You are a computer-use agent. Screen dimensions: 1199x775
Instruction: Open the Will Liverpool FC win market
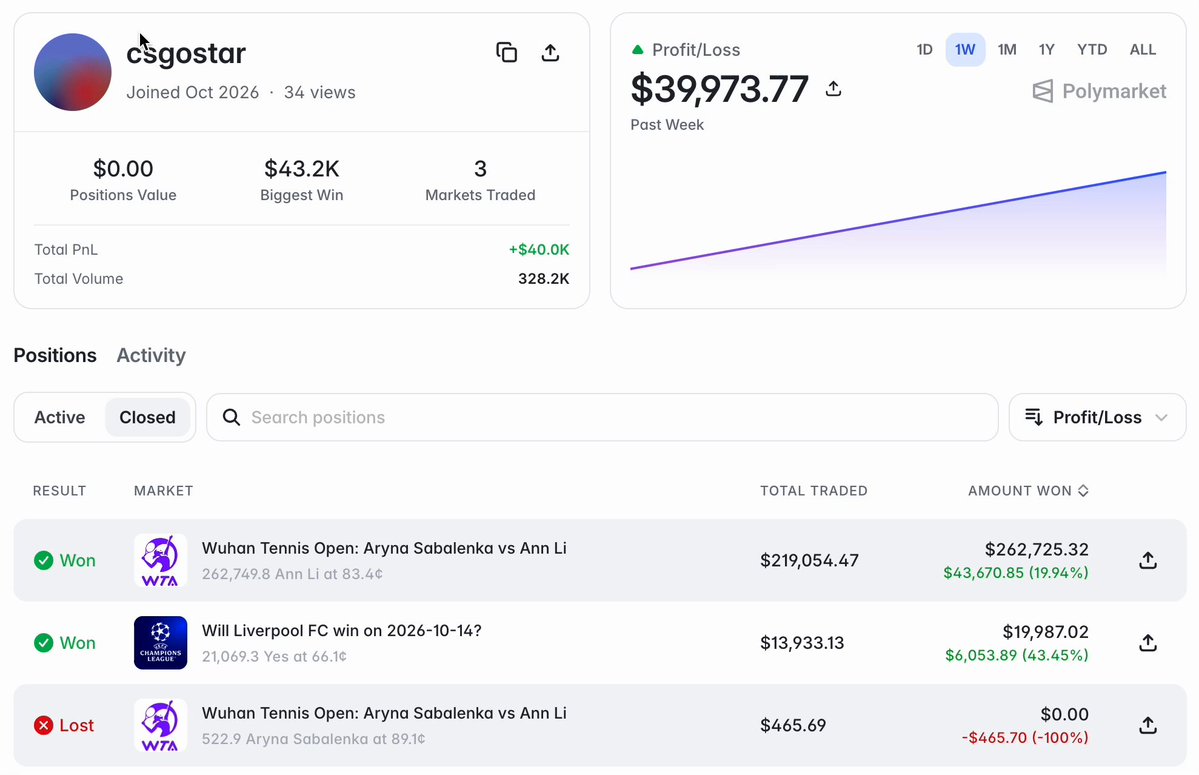(x=342, y=631)
